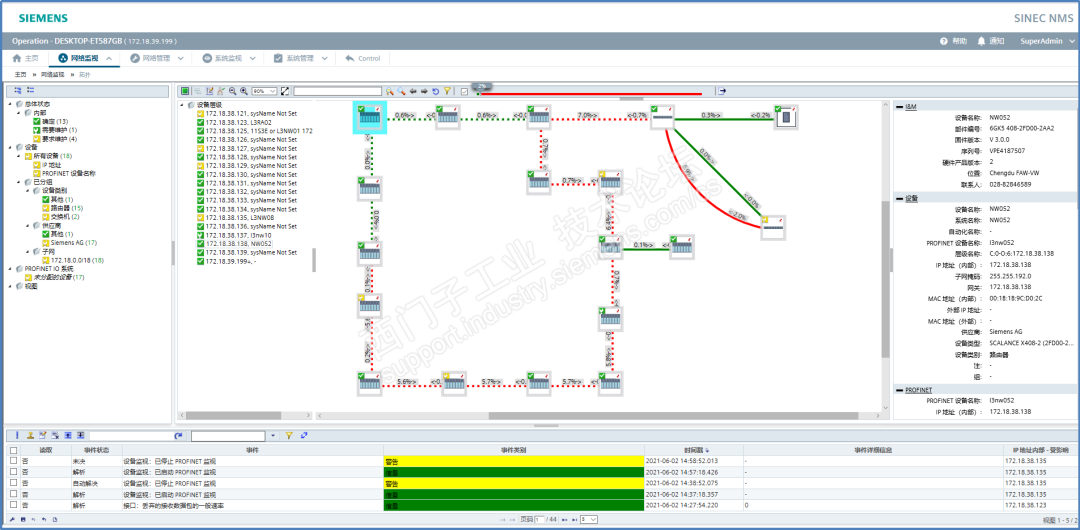This screenshot has width=1080, height=530.
Task: Click the events page number input field
Action: (540, 519)
